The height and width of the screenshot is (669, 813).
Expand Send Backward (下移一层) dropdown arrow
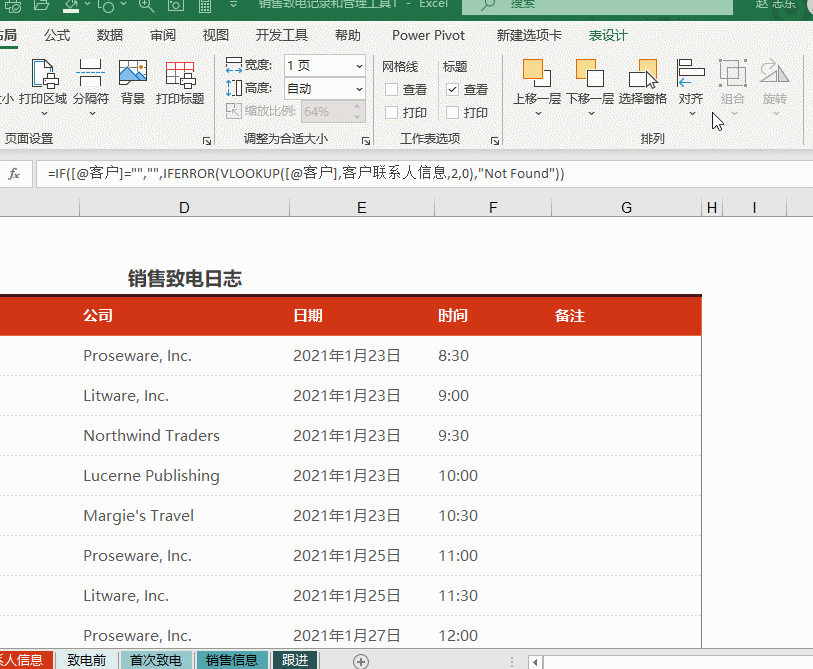point(591,113)
